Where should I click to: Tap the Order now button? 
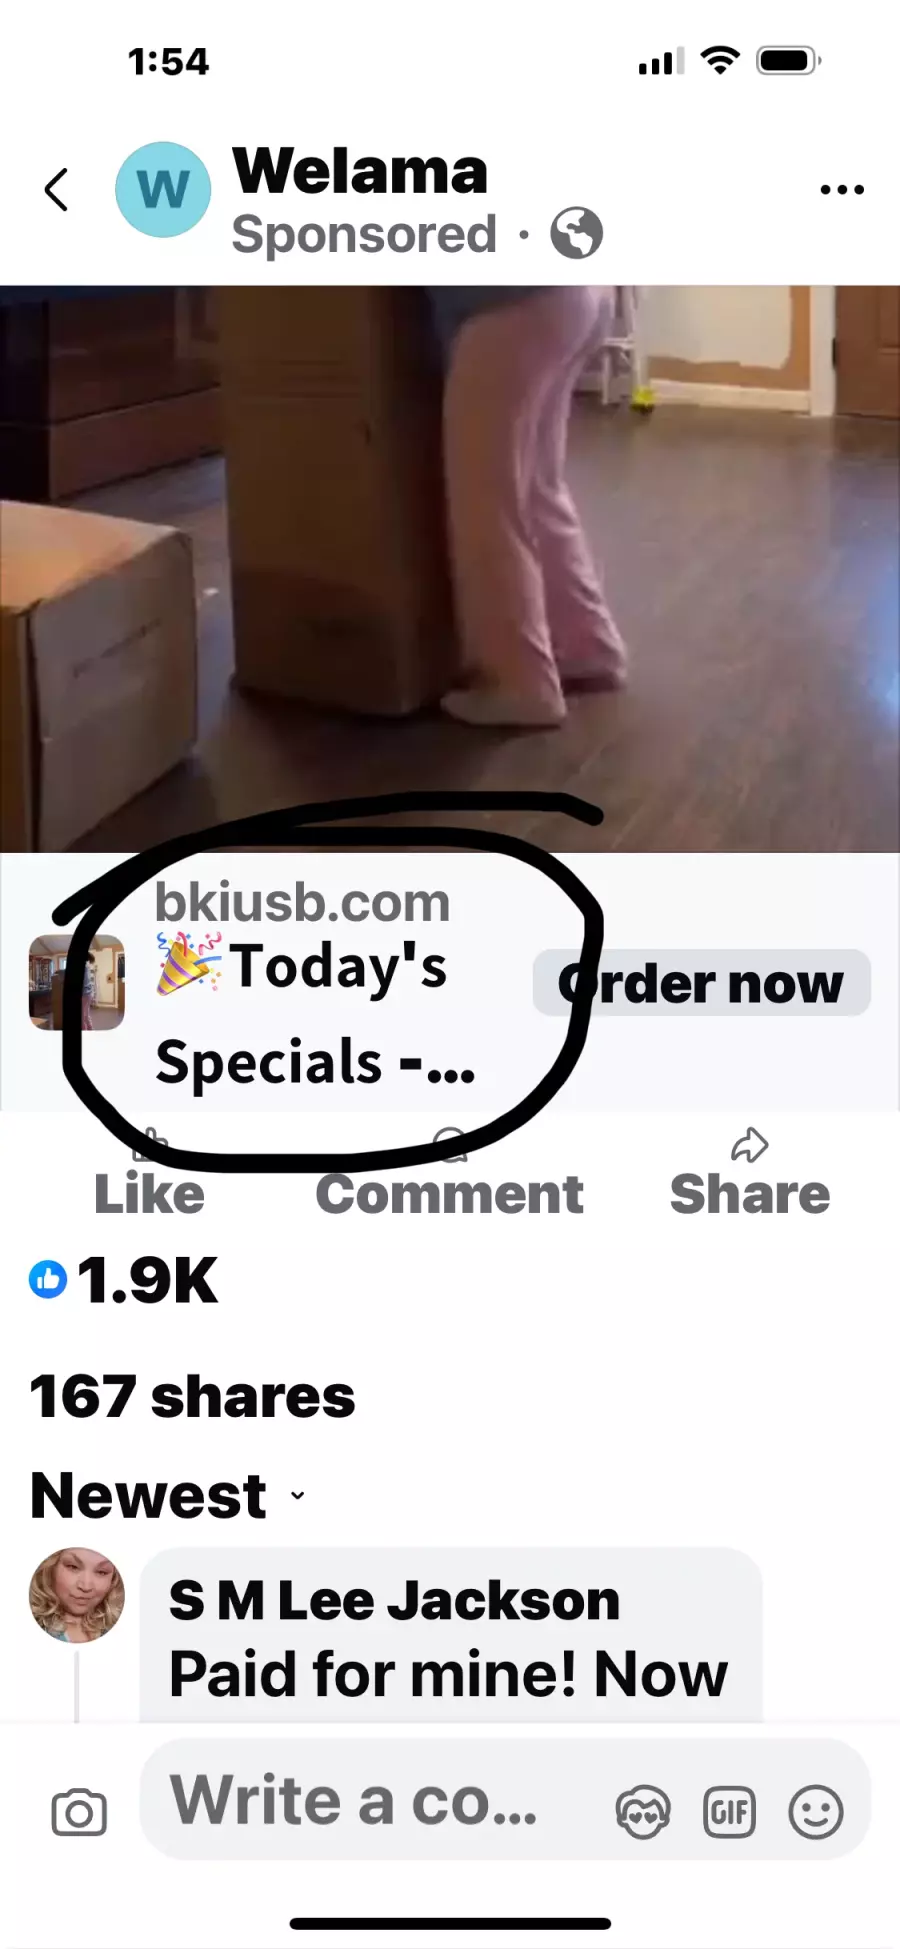pos(702,983)
